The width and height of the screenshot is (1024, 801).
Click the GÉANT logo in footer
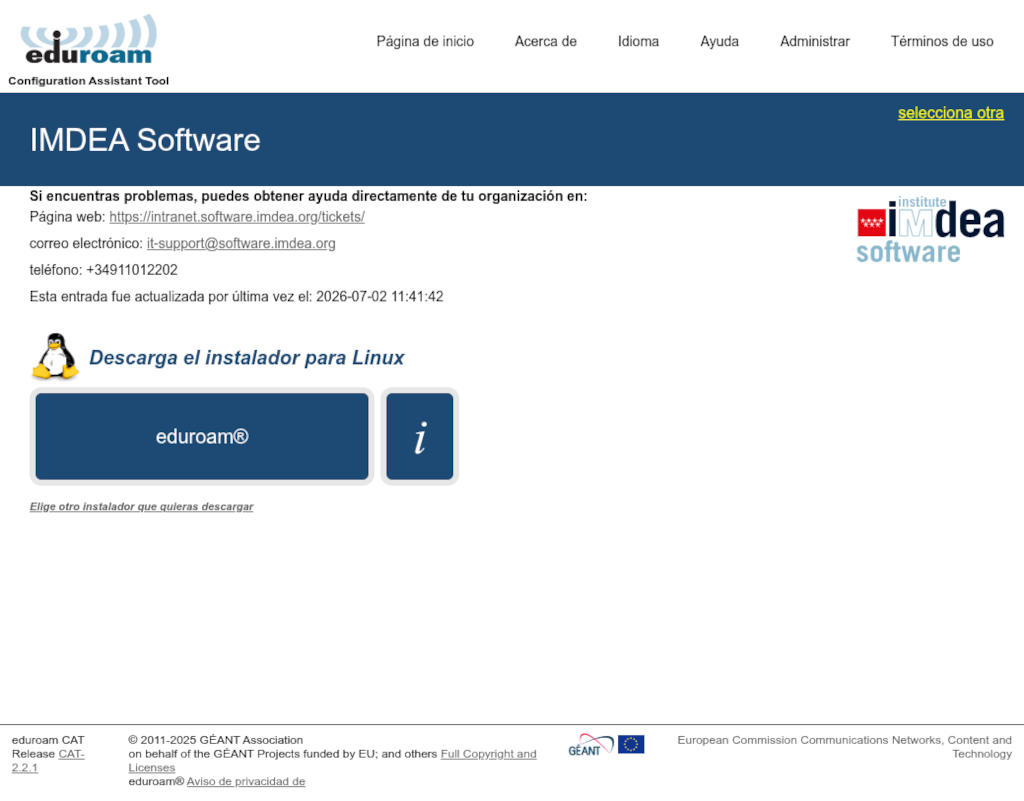pos(590,745)
